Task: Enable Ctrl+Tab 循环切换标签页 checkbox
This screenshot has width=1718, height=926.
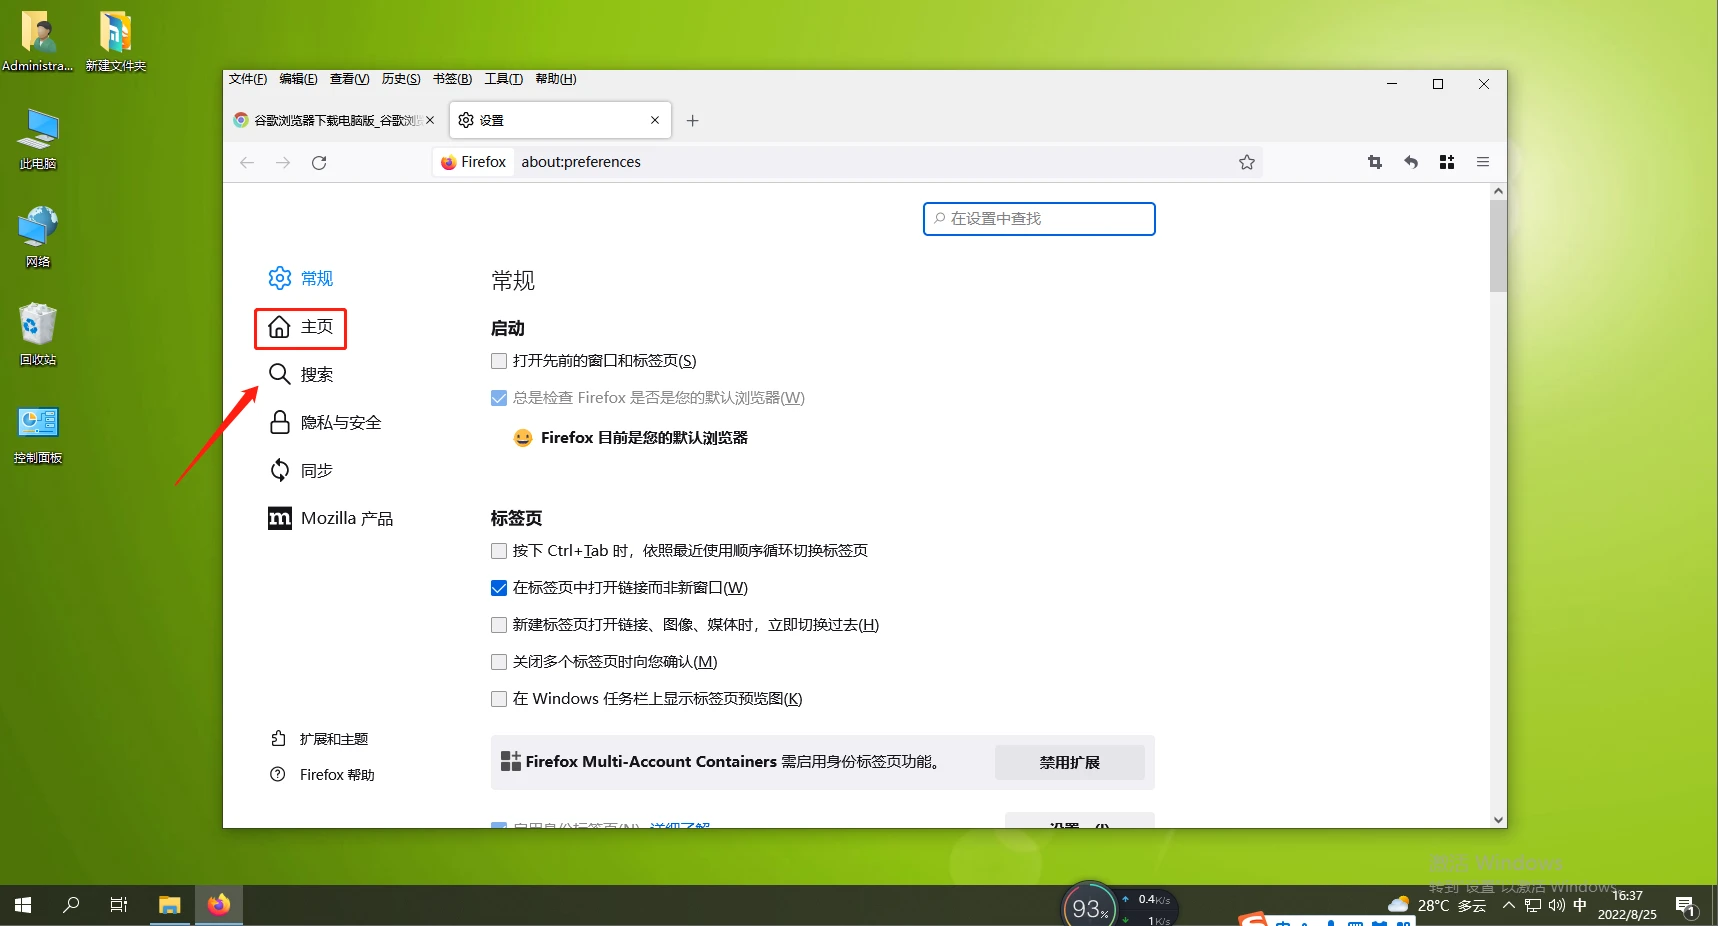Action: pos(499,551)
